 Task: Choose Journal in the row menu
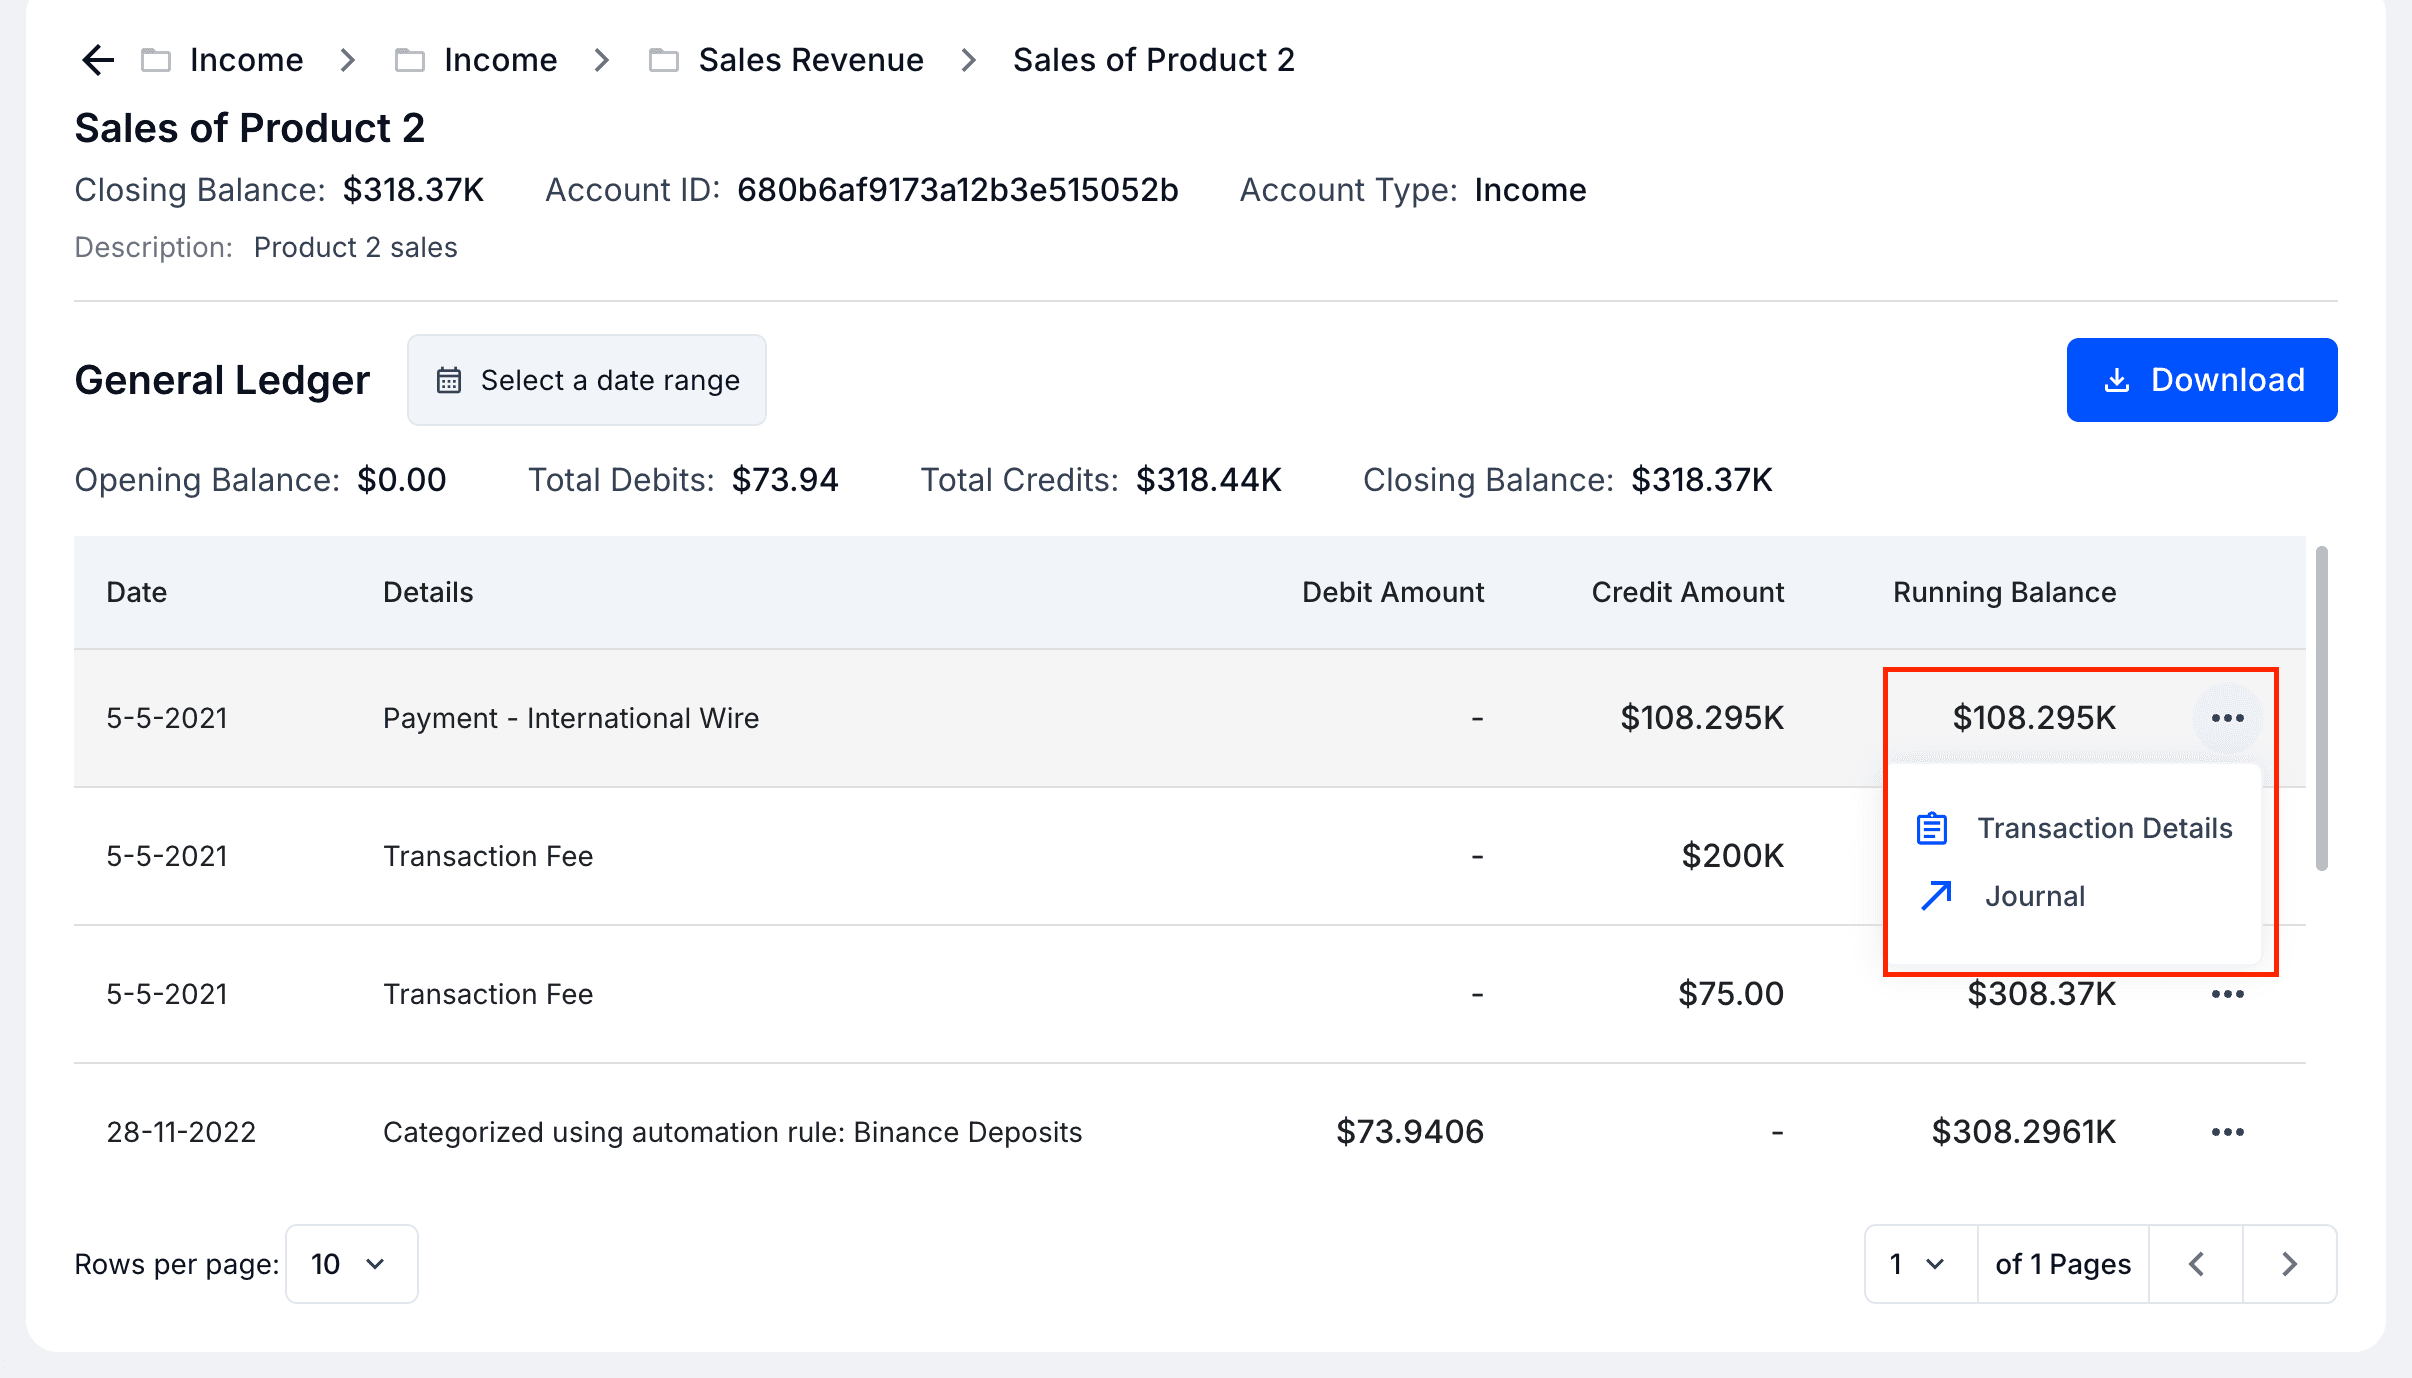(x=2034, y=896)
